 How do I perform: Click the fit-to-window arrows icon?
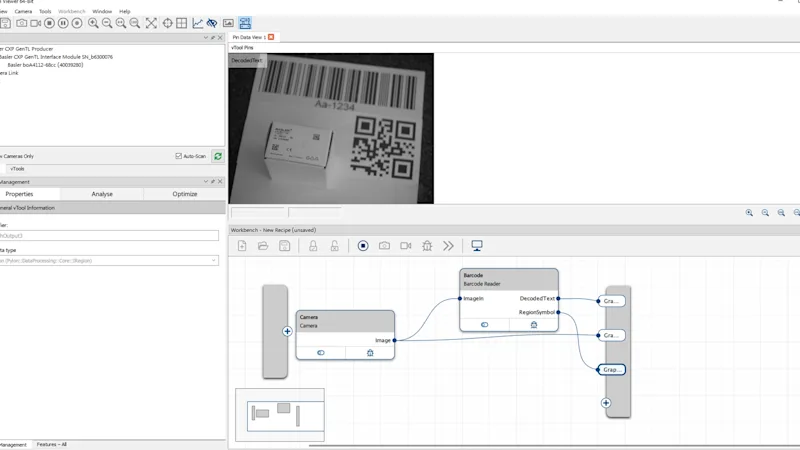pos(151,23)
